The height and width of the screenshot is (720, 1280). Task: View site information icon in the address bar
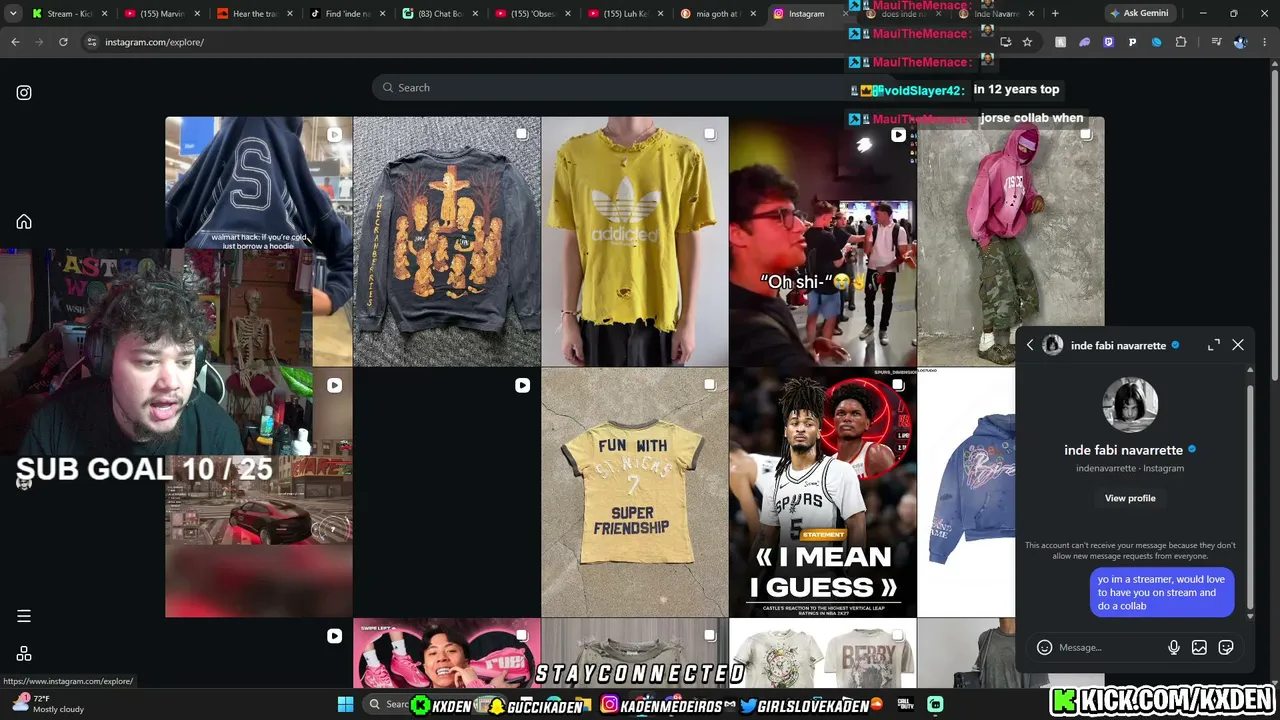click(x=91, y=42)
